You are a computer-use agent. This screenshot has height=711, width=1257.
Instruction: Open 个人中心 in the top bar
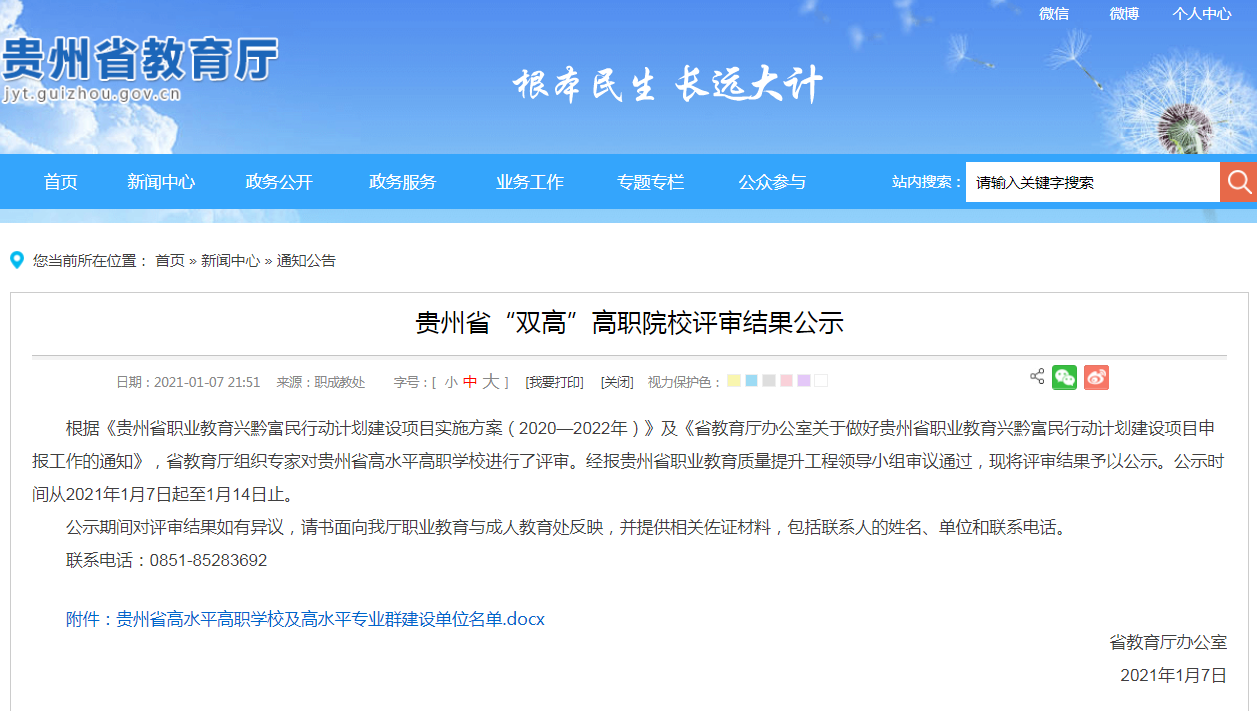coord(1201,14)
